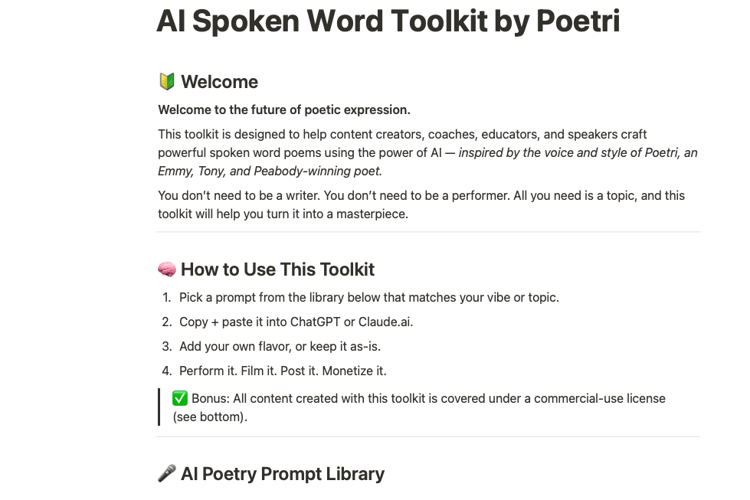Viewport: 750px width, 500px height.
Task: Click the bold 'Welcome to the future' line
Action: [284, 110]
